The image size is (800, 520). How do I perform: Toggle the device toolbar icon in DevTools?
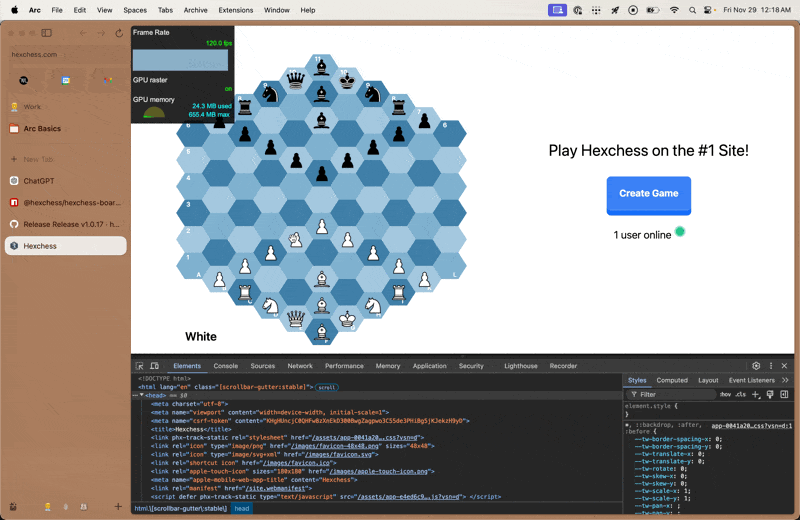point(154,366)
